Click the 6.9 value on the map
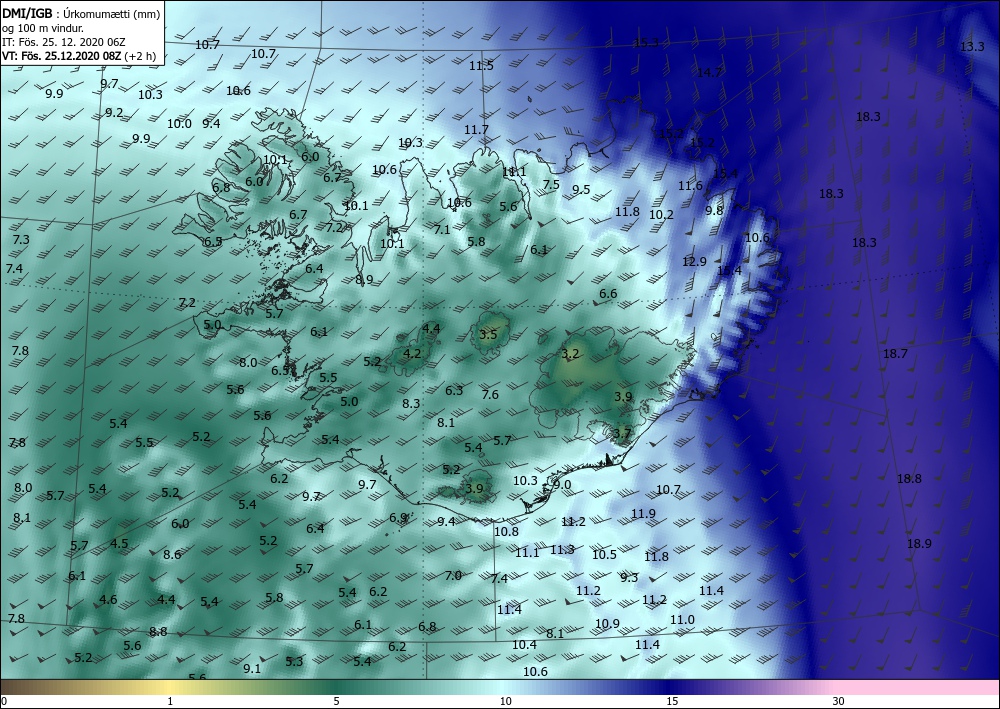The height and width of the screenshot is (709, 1000). pos(398,518)
